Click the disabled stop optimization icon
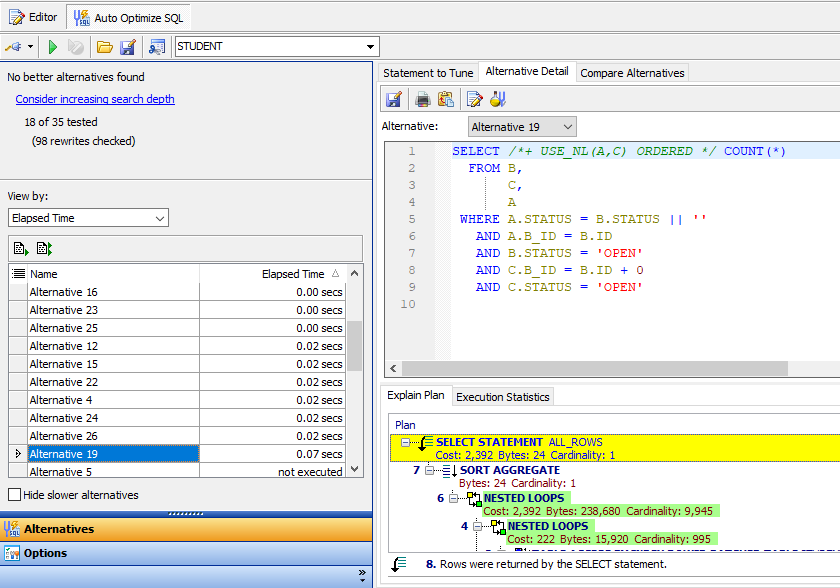The image size is (840, 588). tap(76, 47)
